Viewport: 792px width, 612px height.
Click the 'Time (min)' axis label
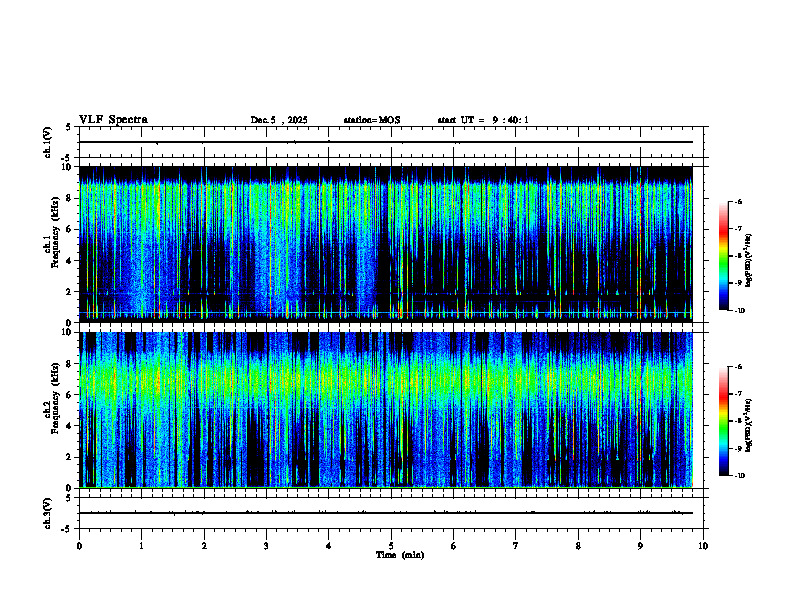click(x=400, y=555)
